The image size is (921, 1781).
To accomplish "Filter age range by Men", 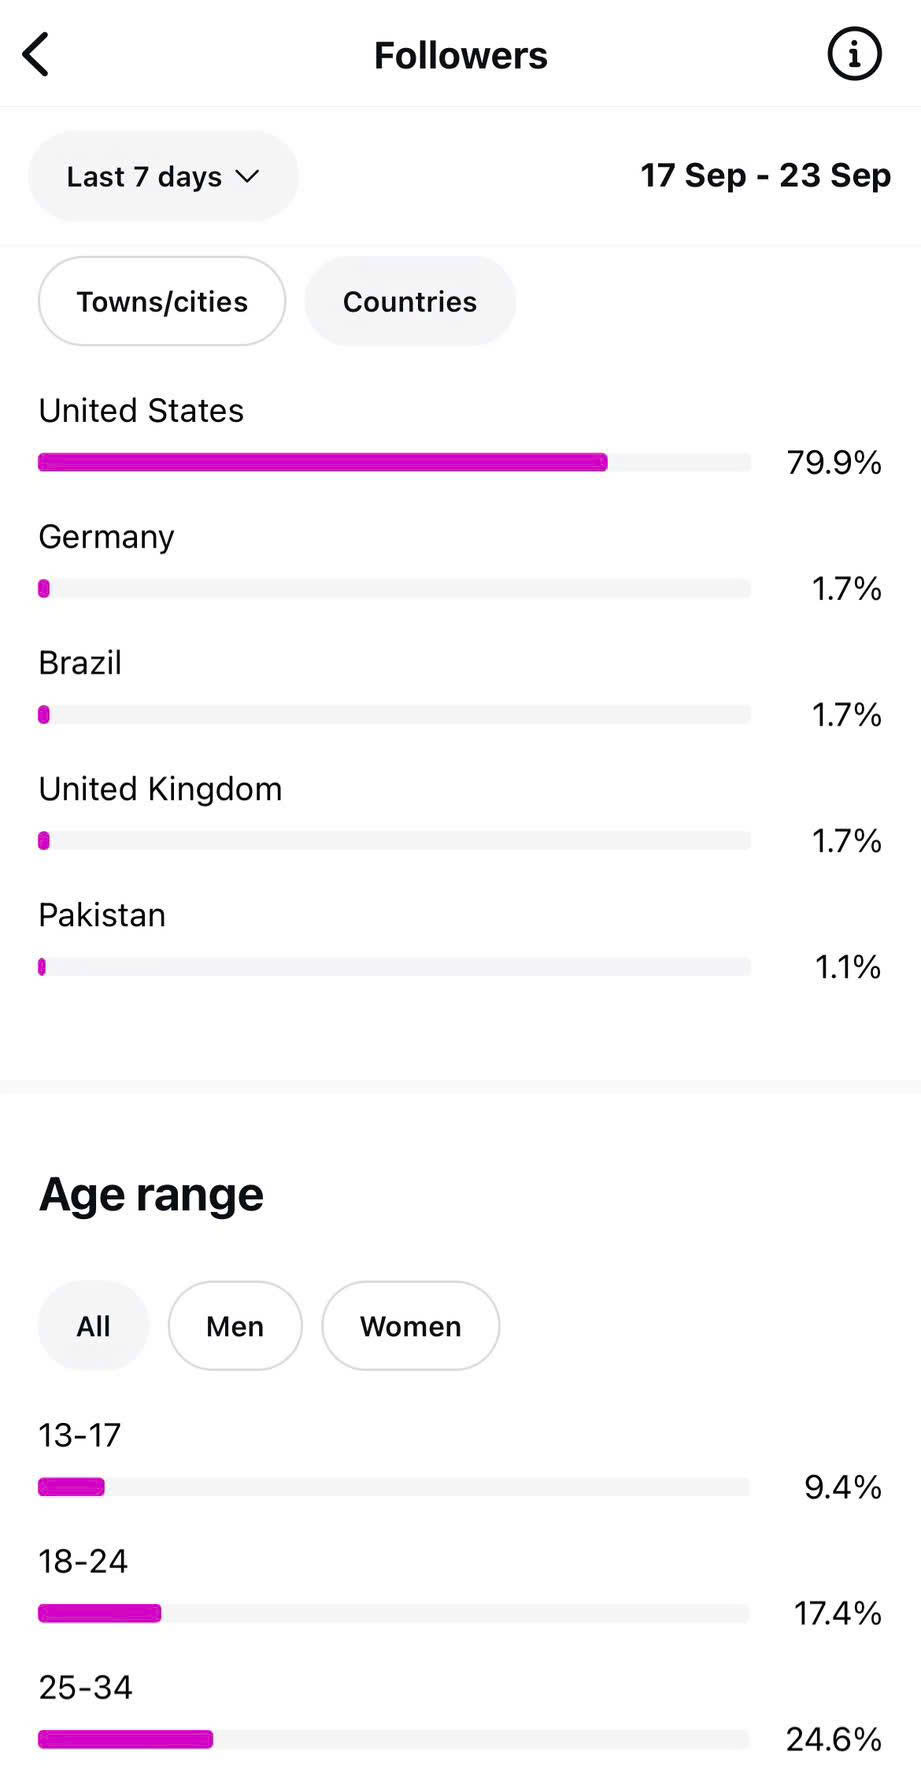I will [x=235, y=1326].
